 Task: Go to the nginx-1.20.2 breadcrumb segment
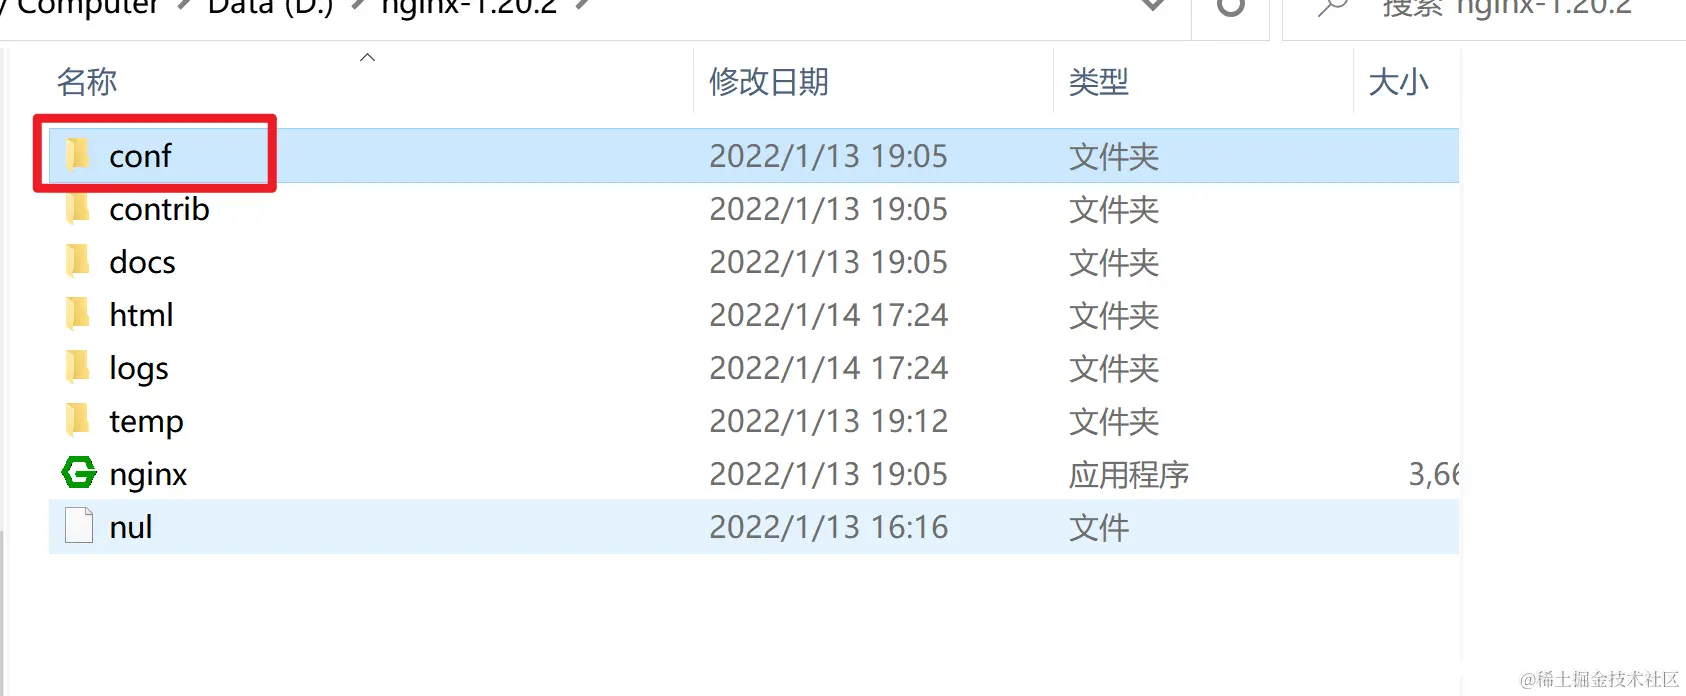pos(469,8)
